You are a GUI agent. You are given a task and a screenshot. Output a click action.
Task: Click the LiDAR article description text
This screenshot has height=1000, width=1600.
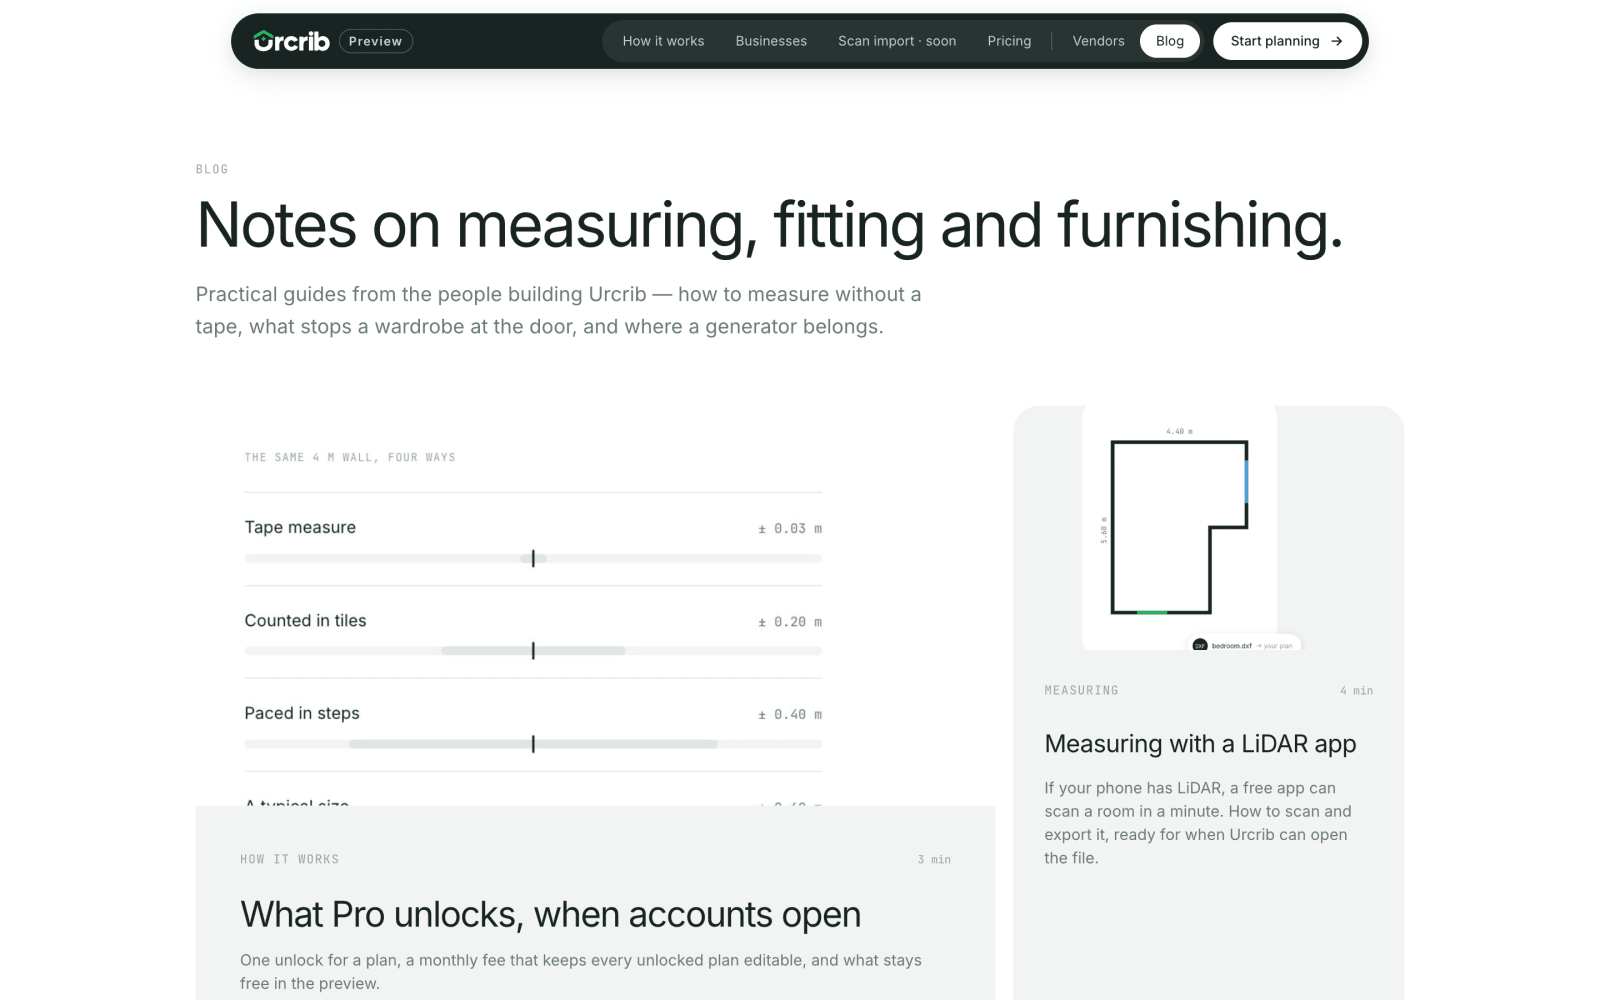click(x=1198, y=823)
